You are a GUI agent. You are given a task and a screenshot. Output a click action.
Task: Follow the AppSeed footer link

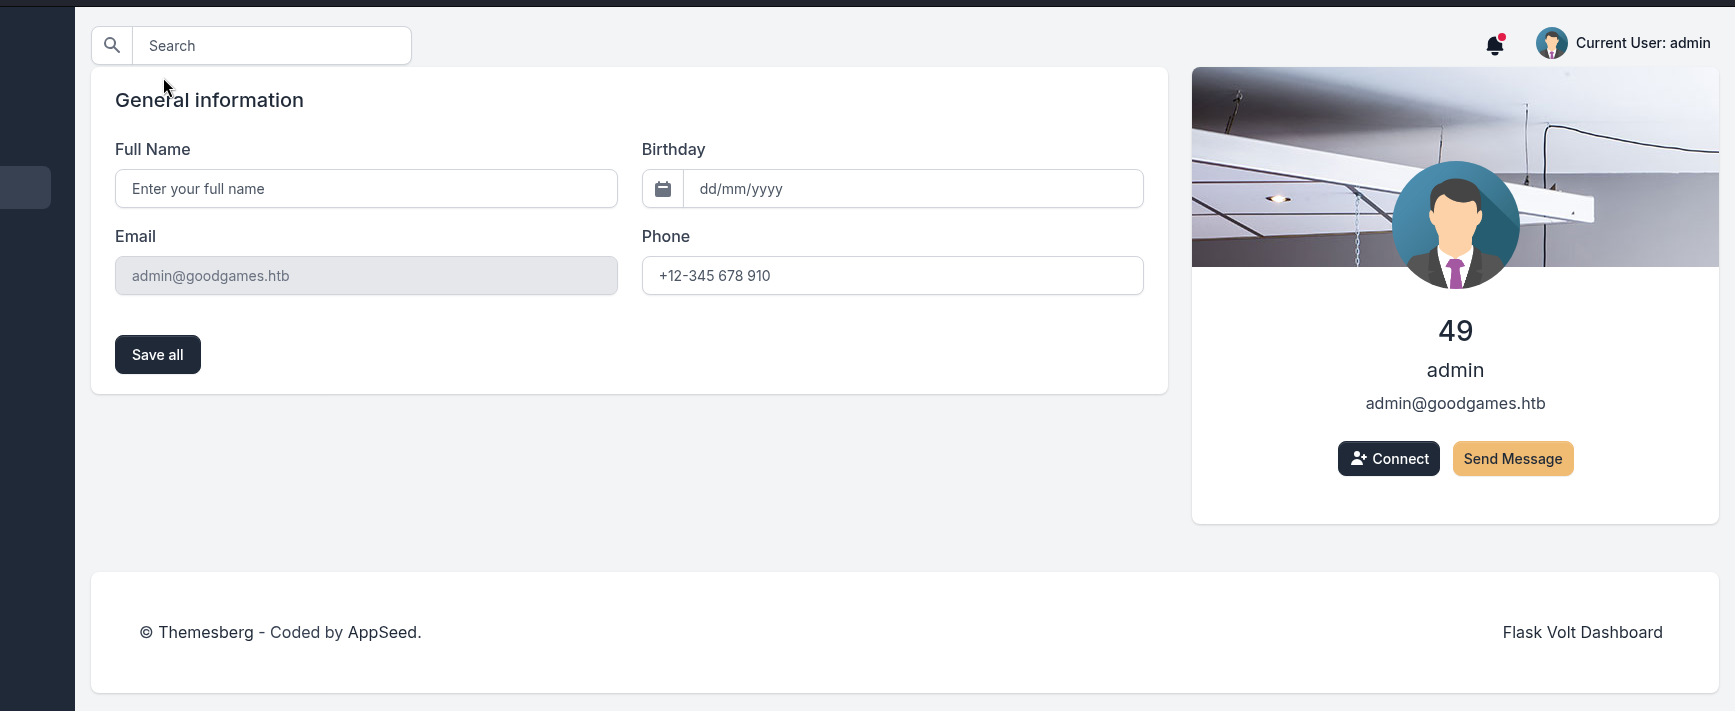click(x=382, y=633)
